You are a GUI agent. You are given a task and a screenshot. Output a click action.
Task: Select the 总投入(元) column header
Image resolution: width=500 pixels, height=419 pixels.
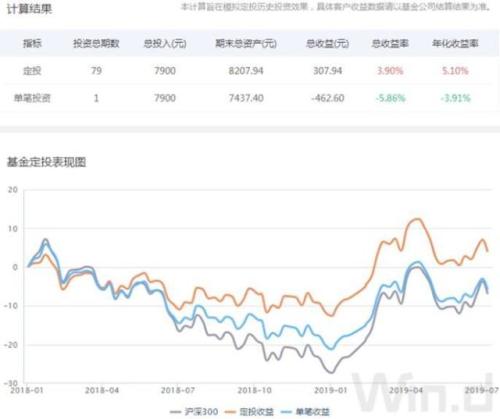click(x=165, y=43)
